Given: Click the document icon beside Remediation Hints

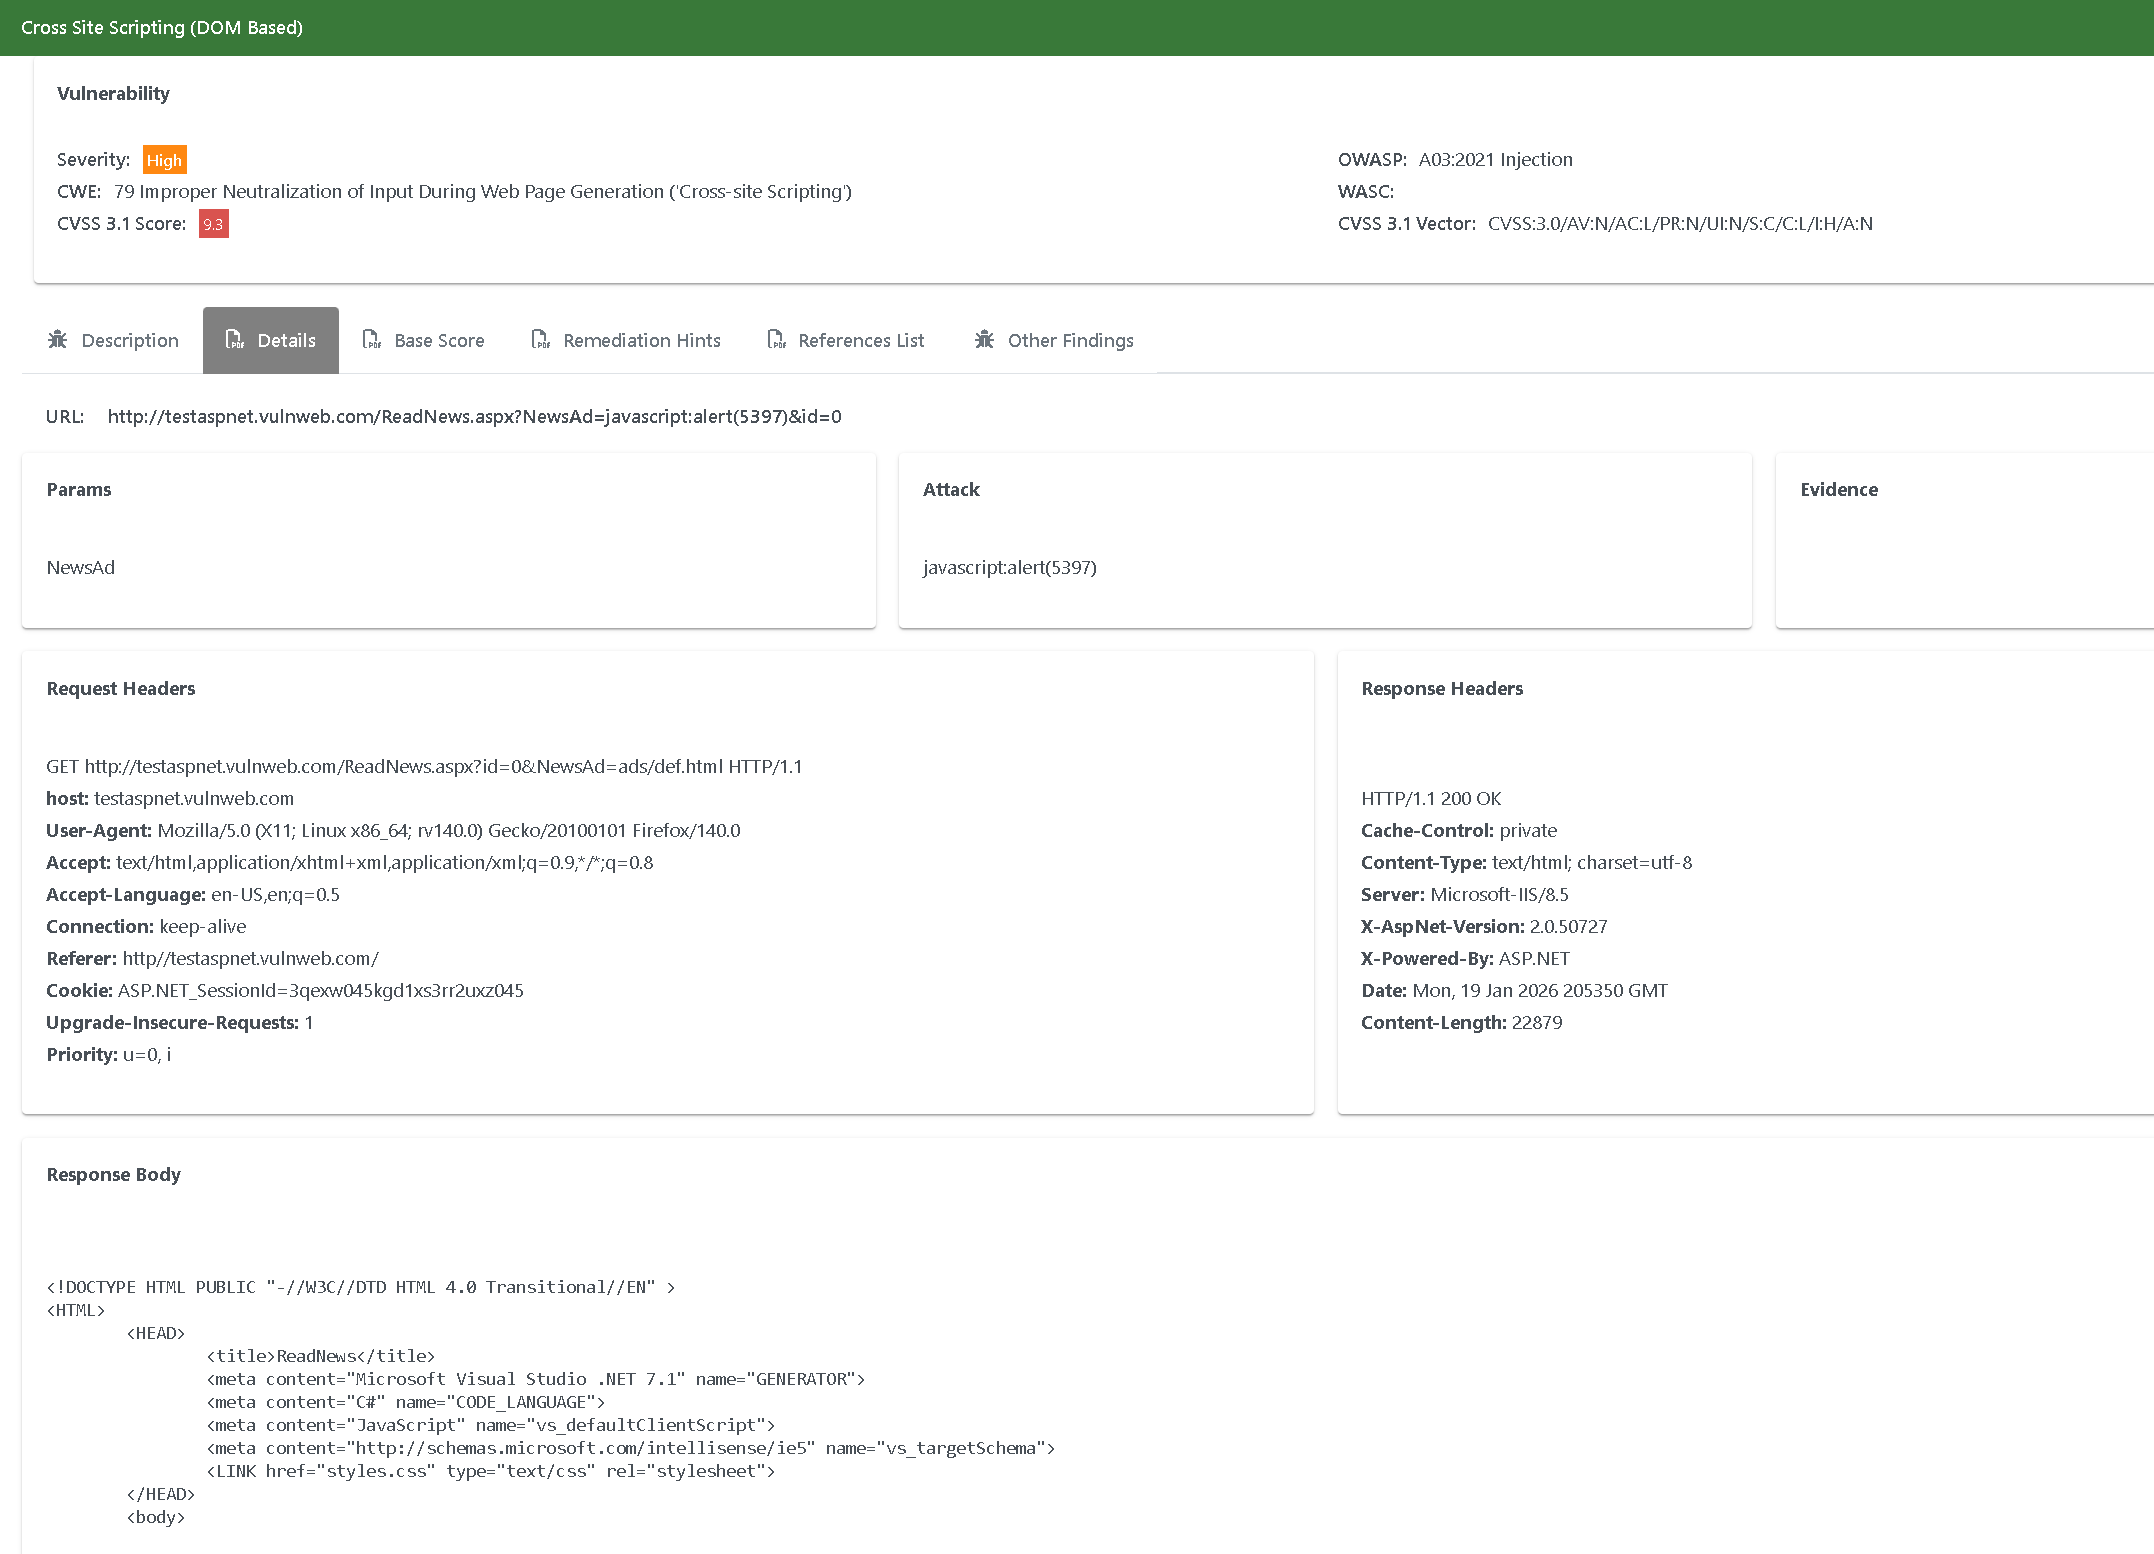Looking at the screenshot, I should pyautogui.click(x=541, y=340).
